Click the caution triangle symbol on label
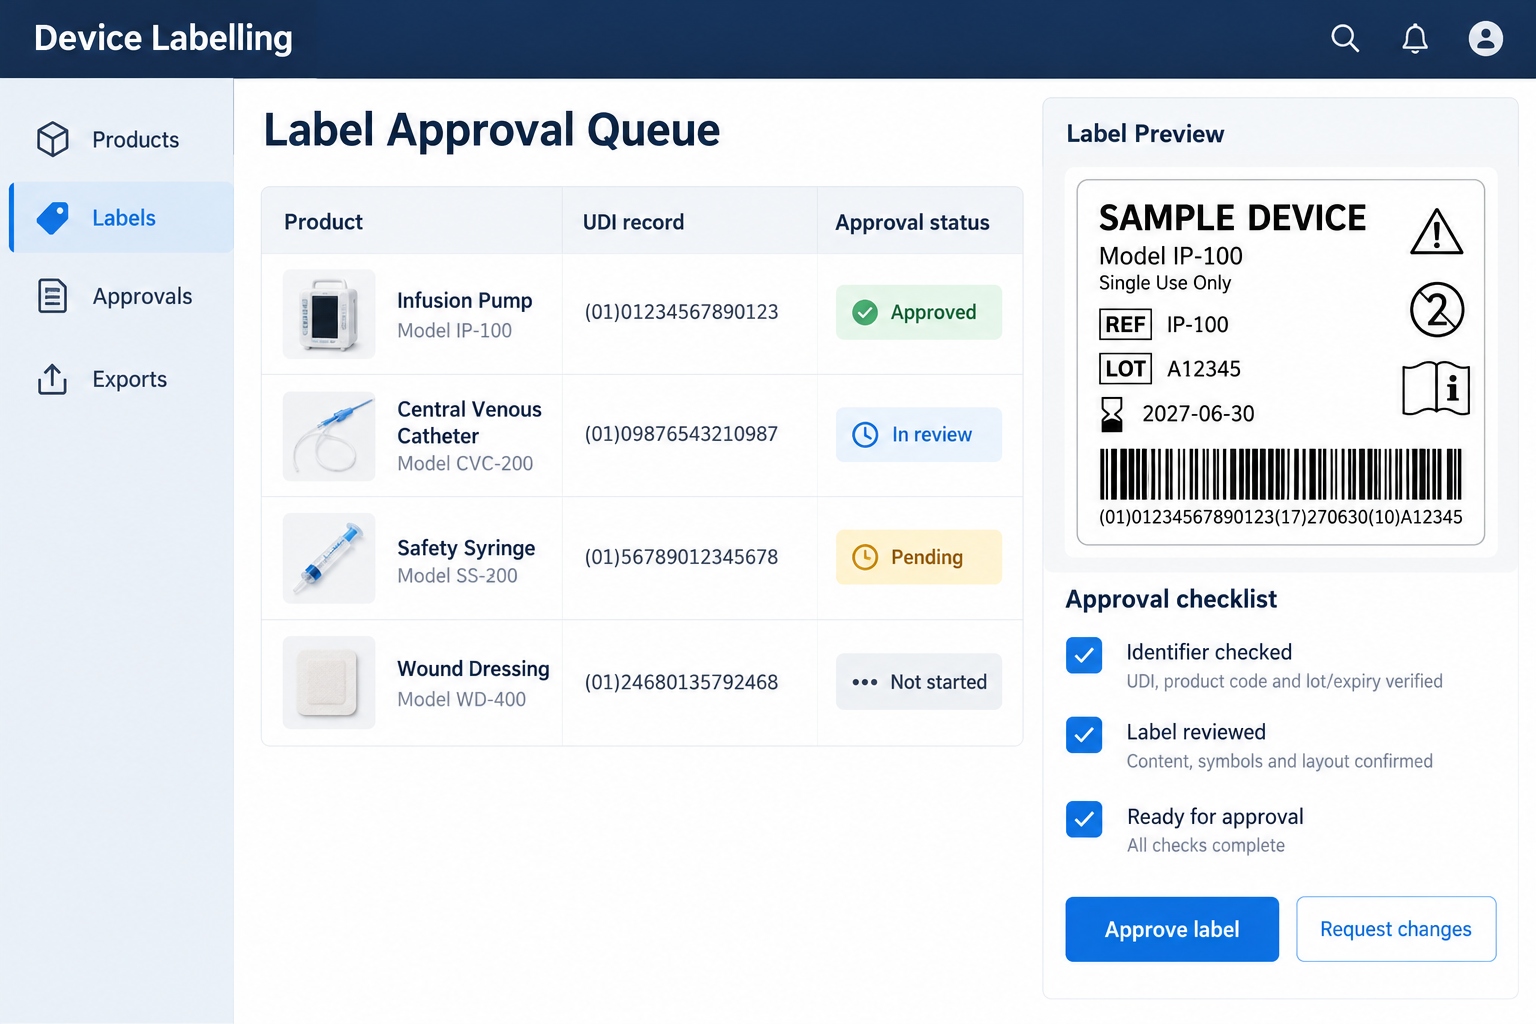The image size is (1536, 1024). (x=1437, y=232)
